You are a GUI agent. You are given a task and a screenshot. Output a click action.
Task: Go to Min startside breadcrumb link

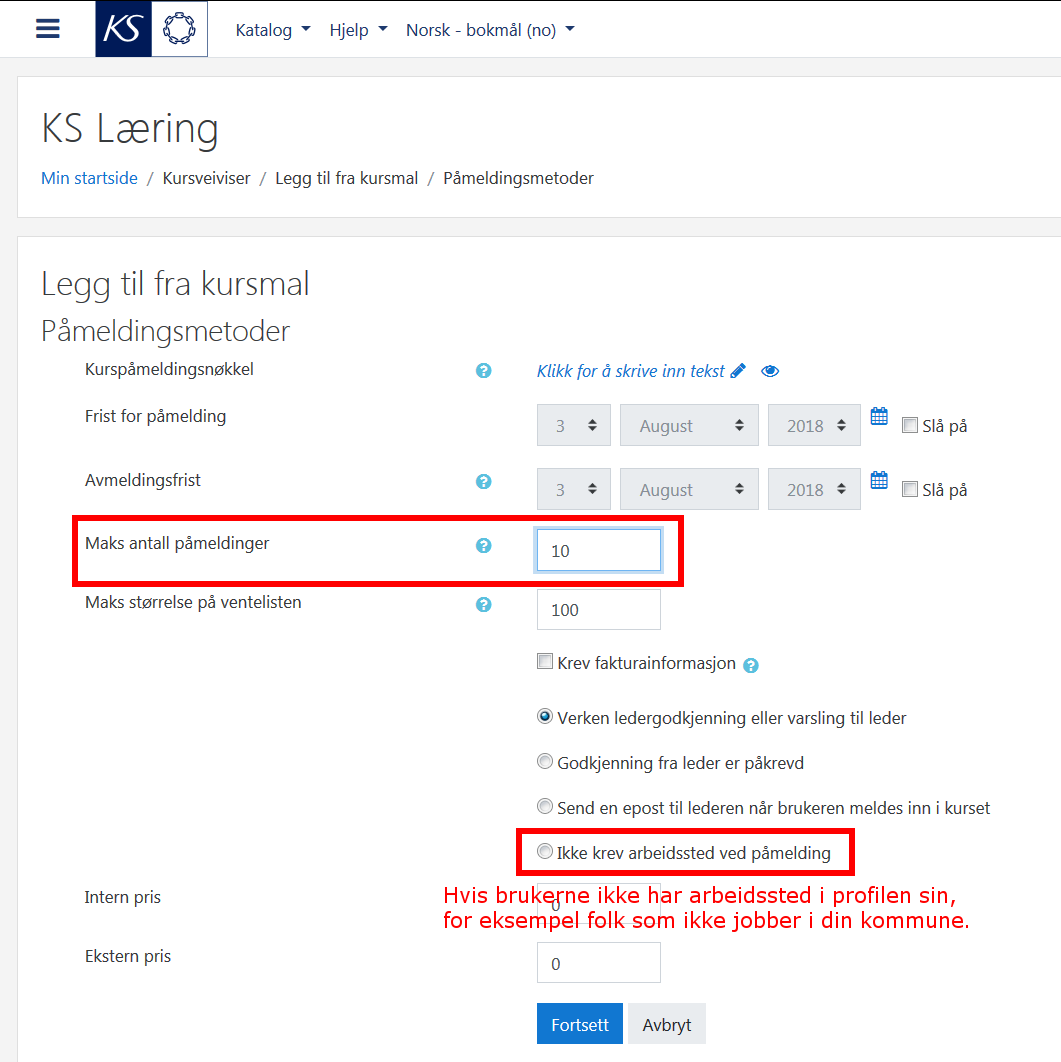89,178
